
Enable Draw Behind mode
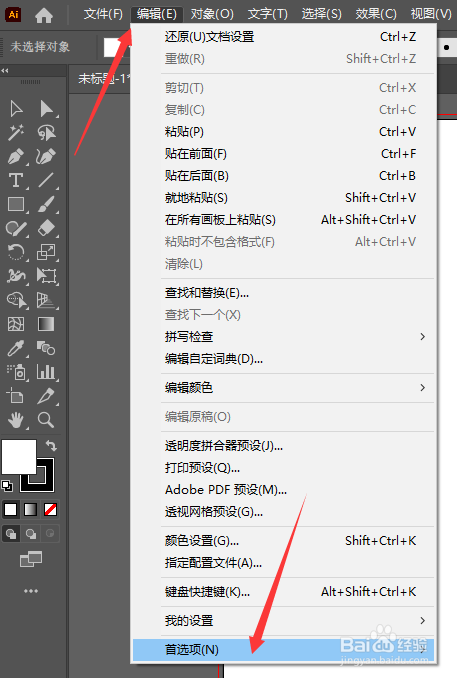coord(31,534)
